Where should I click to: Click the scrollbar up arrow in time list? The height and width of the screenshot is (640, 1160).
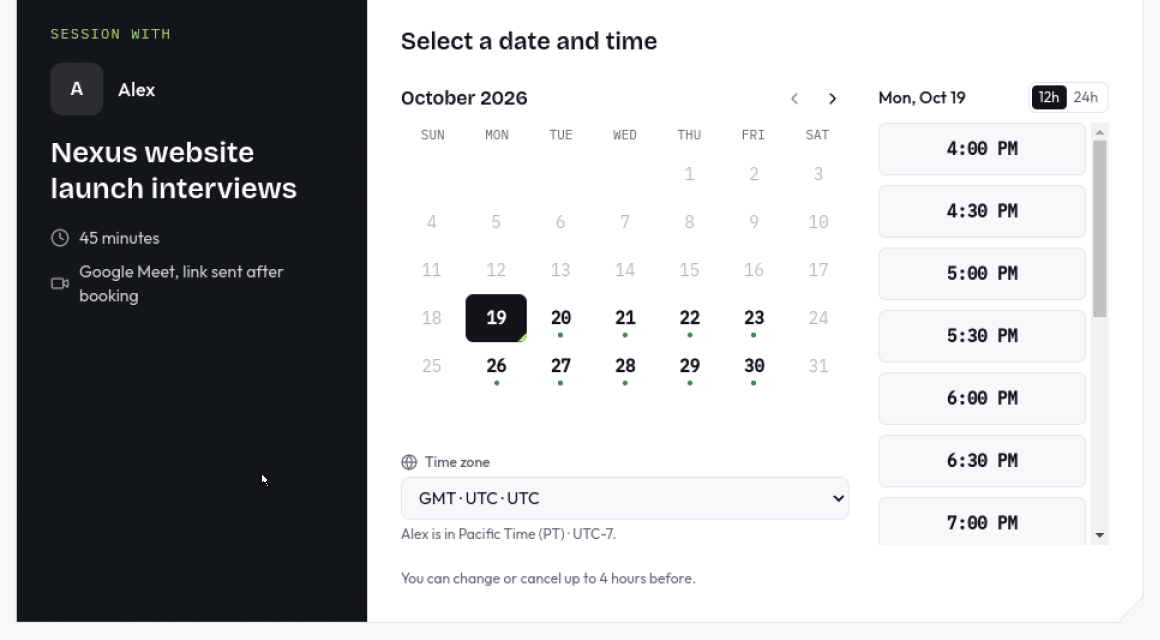pyautogui.click(x=1100, y=132)
